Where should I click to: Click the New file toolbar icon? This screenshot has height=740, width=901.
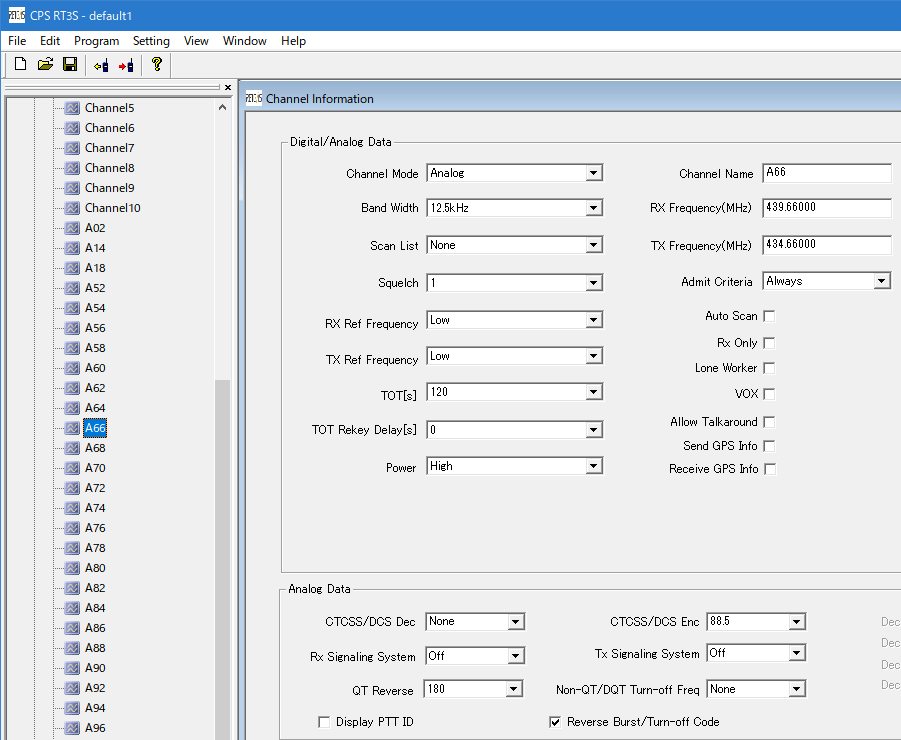click(x=20, y=65)
